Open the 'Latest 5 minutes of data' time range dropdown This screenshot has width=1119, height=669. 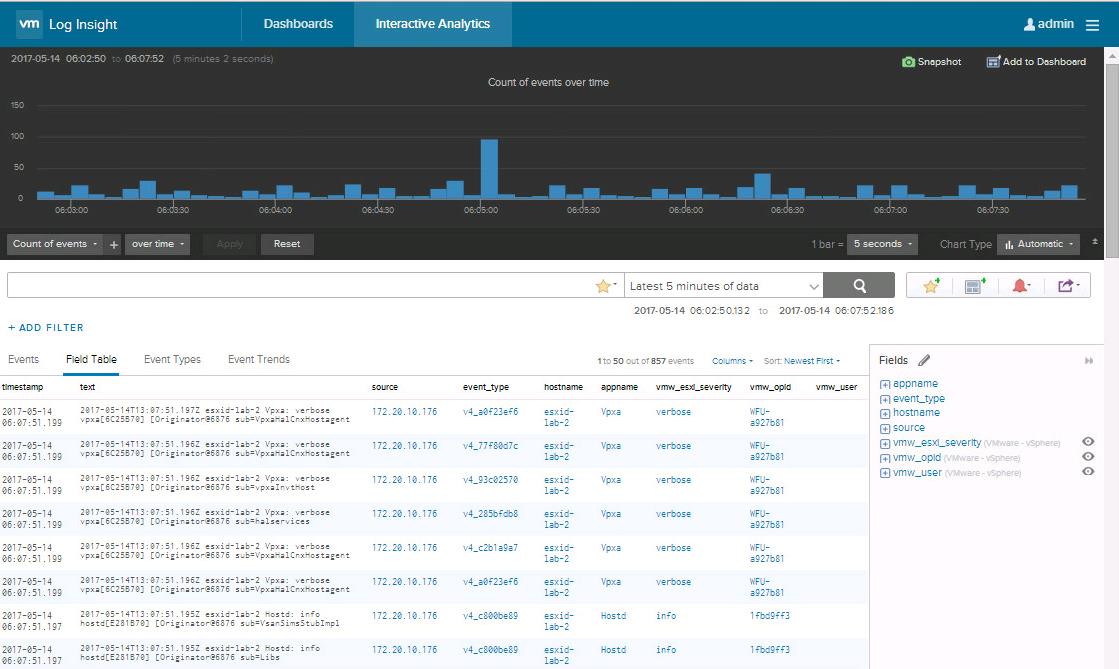724,286
